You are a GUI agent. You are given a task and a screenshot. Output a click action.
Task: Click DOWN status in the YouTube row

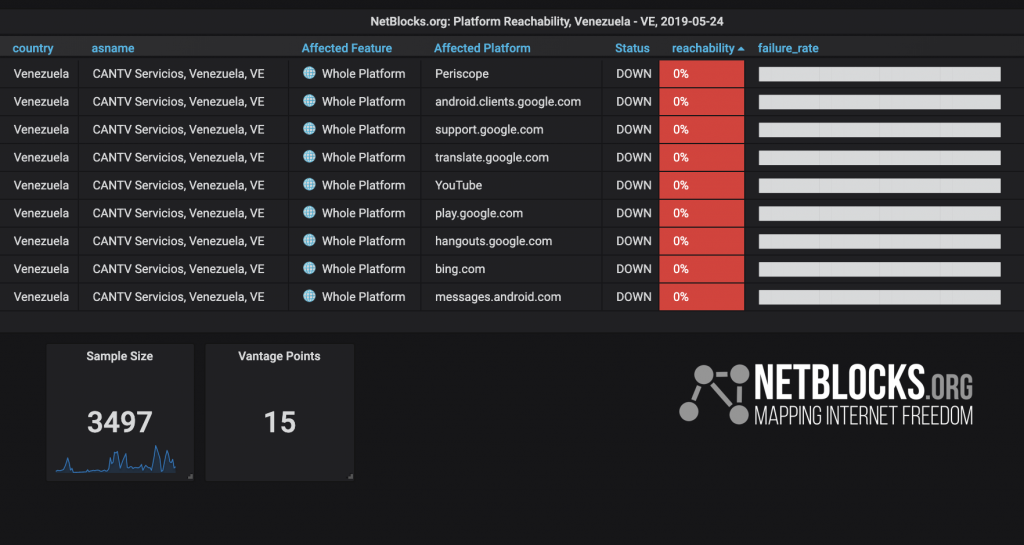click(633, 185)
